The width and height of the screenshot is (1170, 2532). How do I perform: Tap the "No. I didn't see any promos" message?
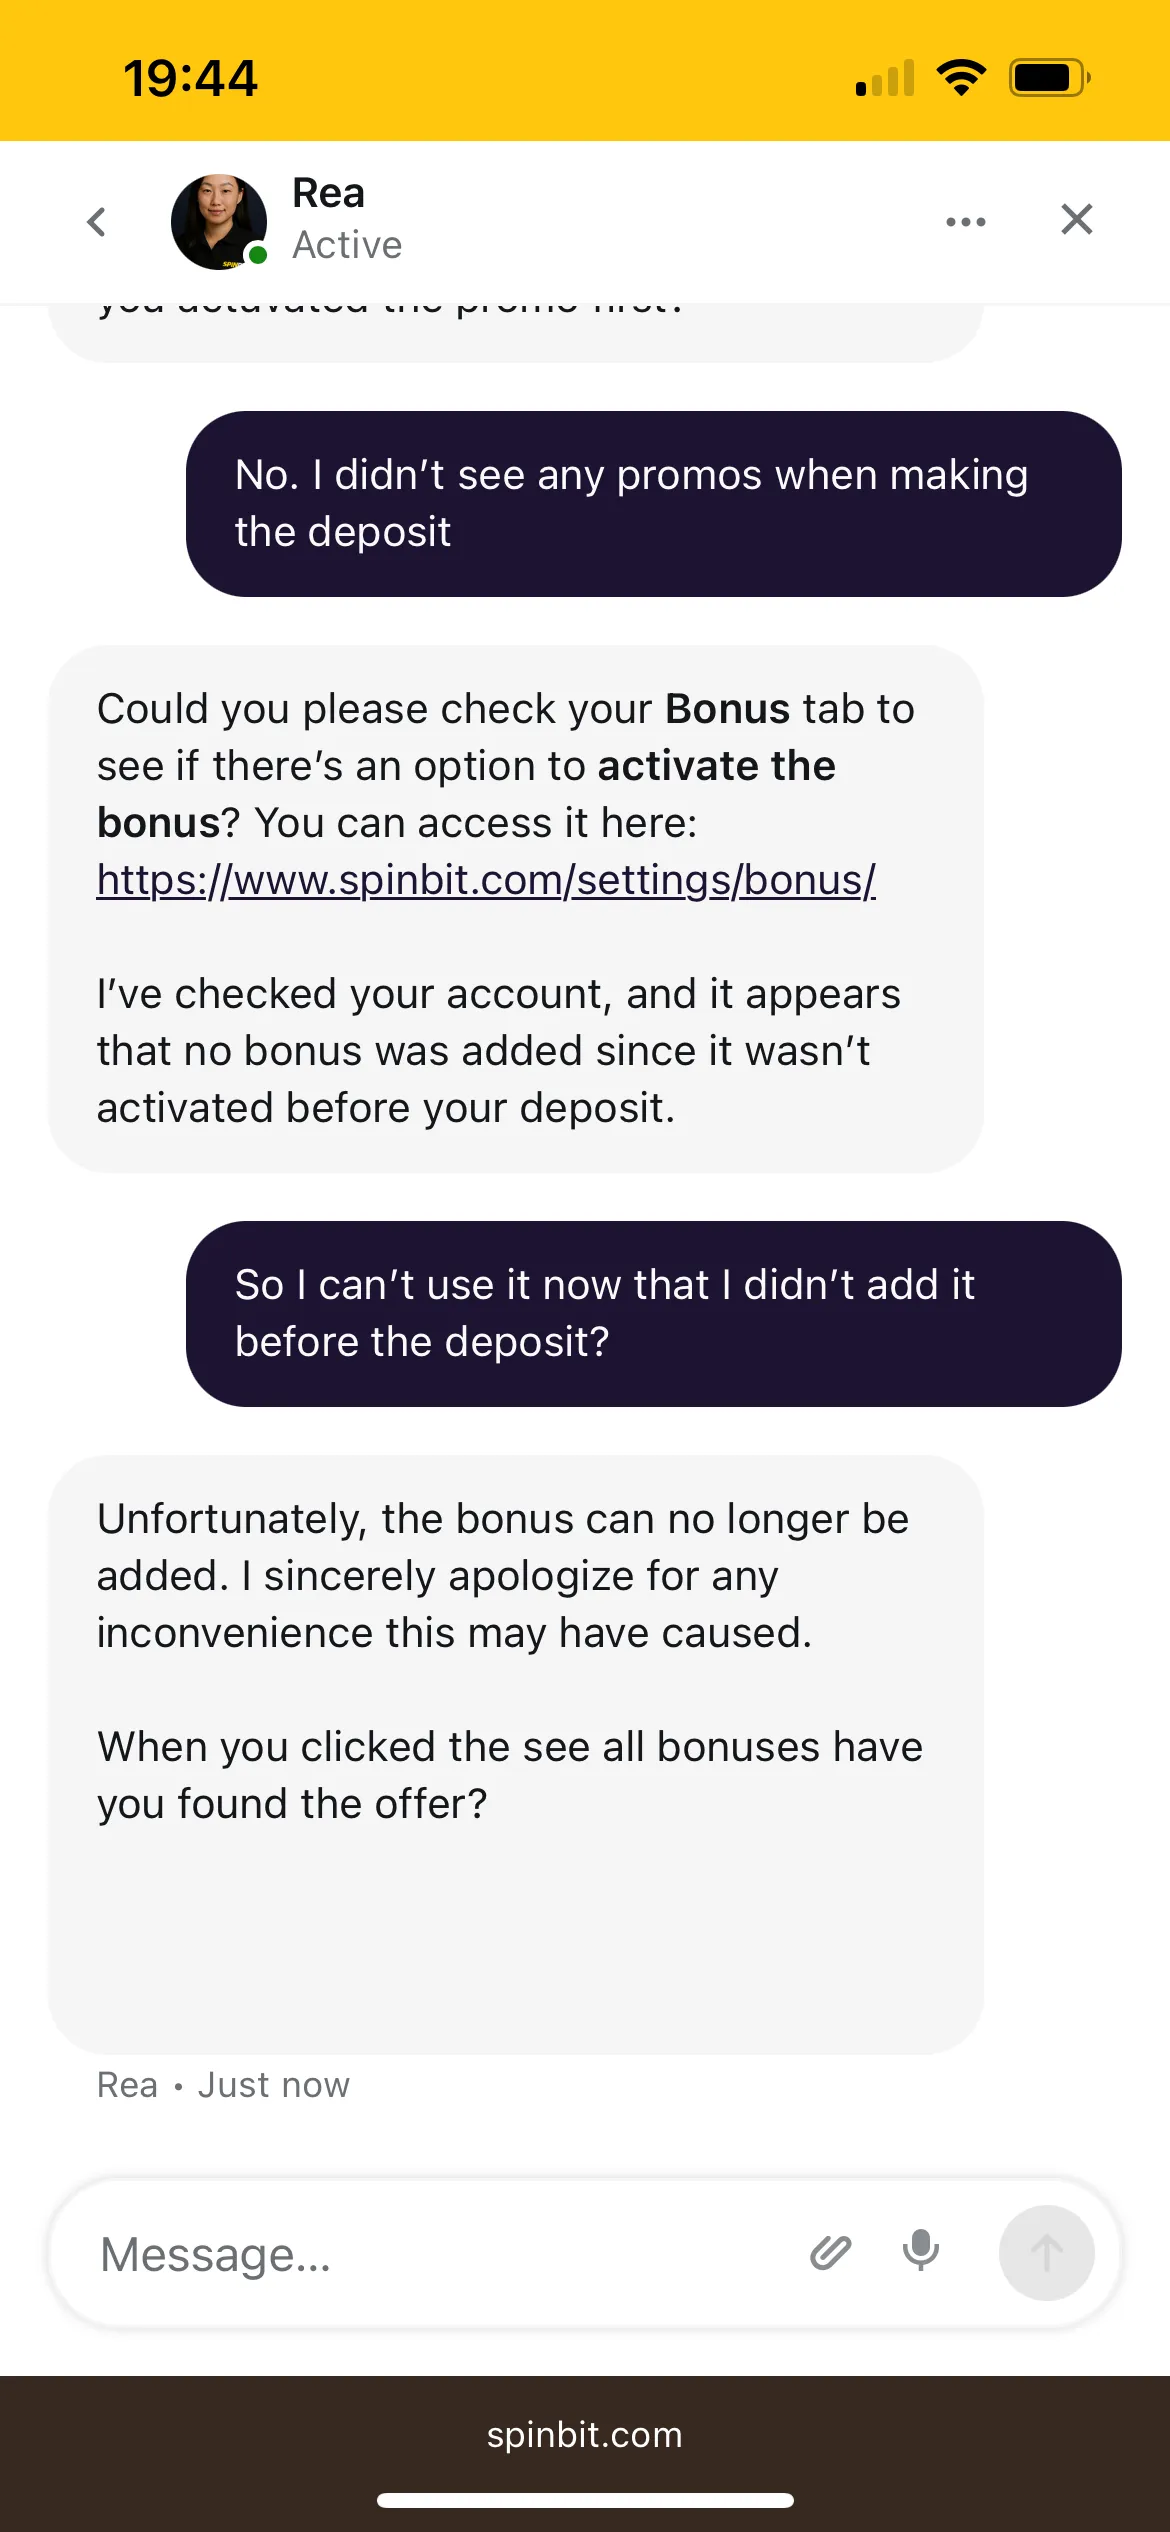(x=653, y=504)
